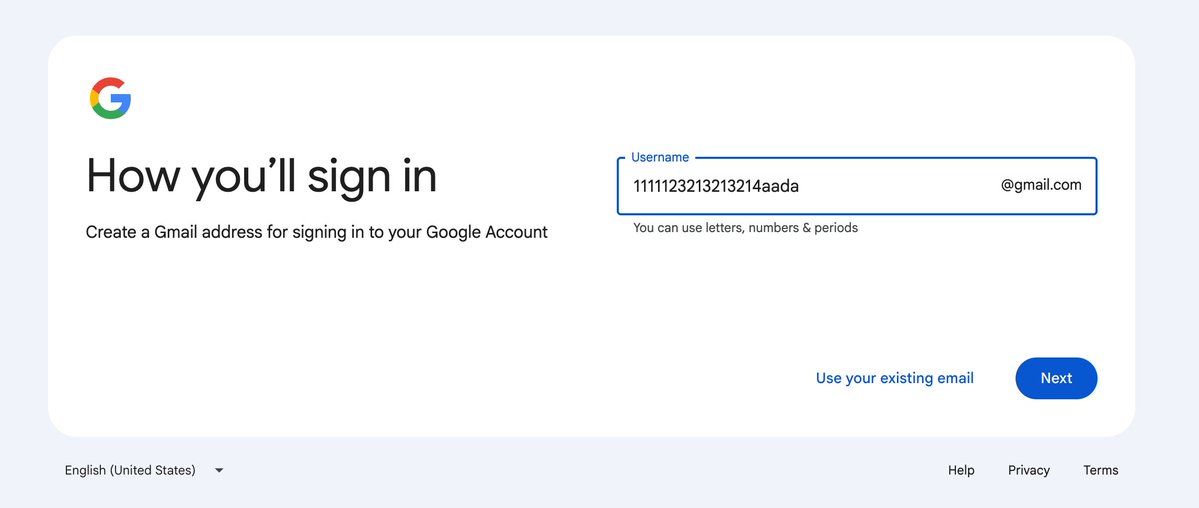
Task: Click the typed username "111112321321321 4aada" text
Action: pyautogui.click(x=716, y=186)
